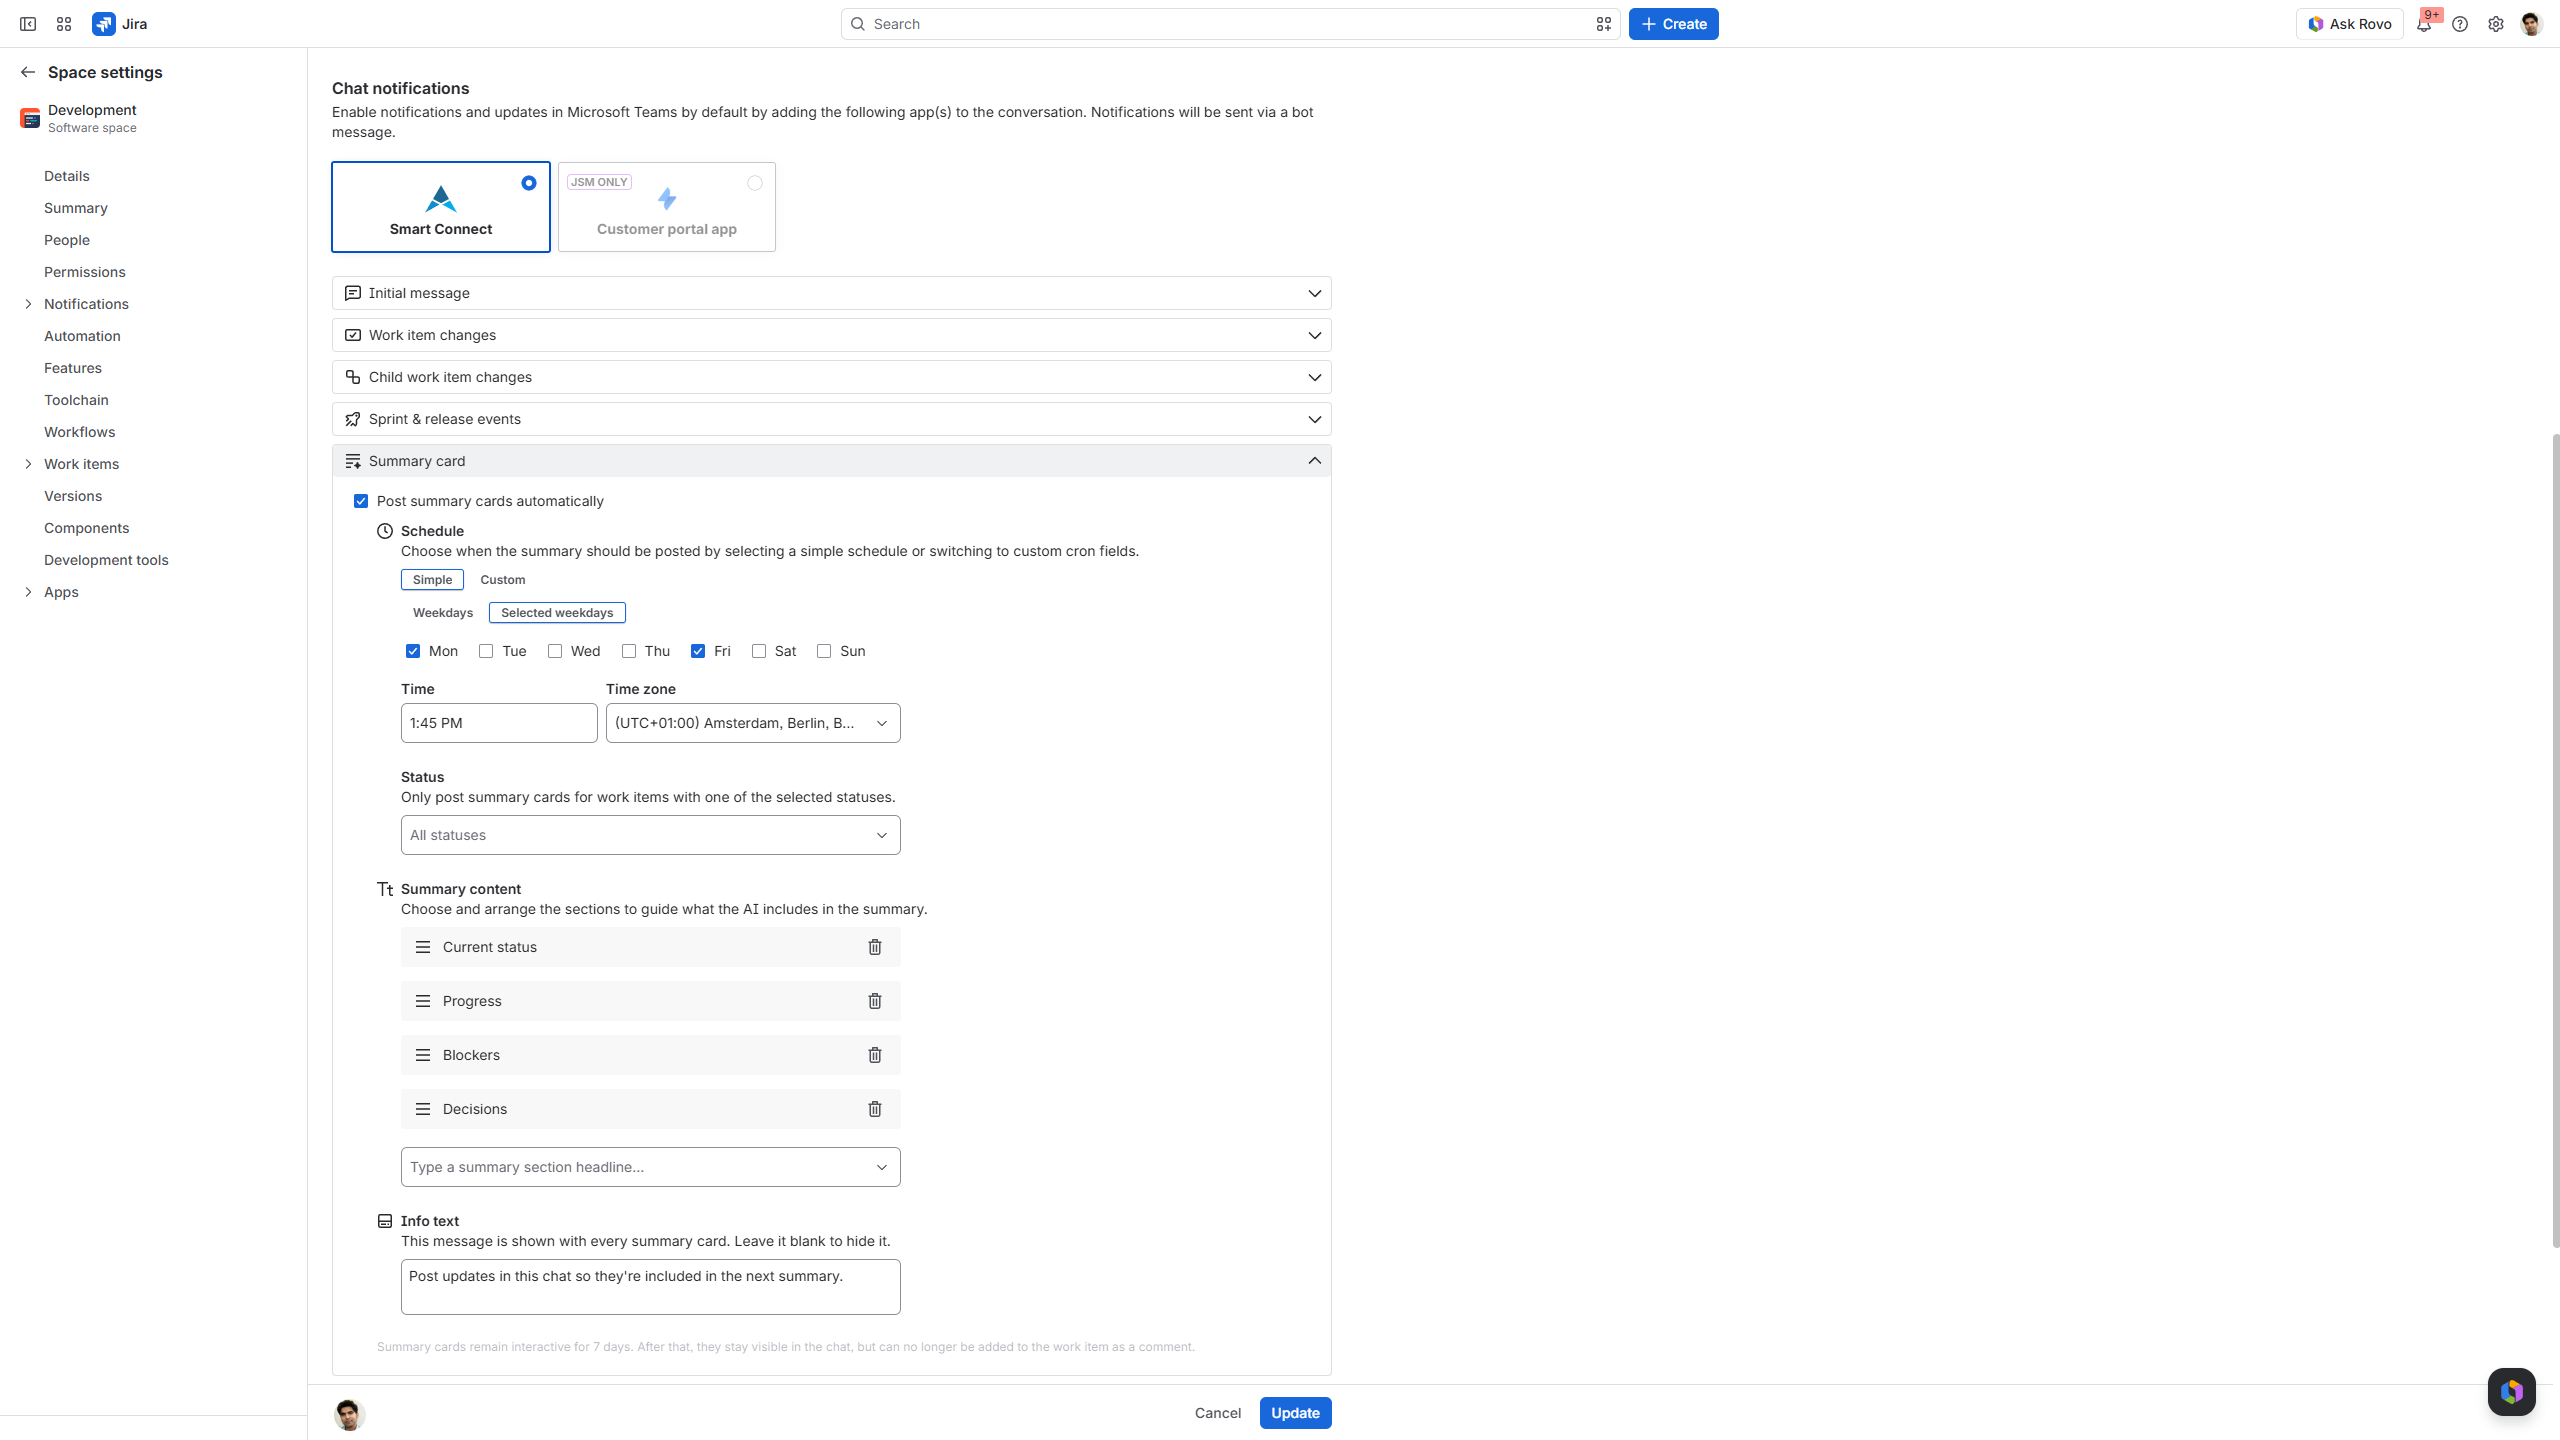Open the app switcher grid icon
2560x1440 pixels.
(64, 24)
